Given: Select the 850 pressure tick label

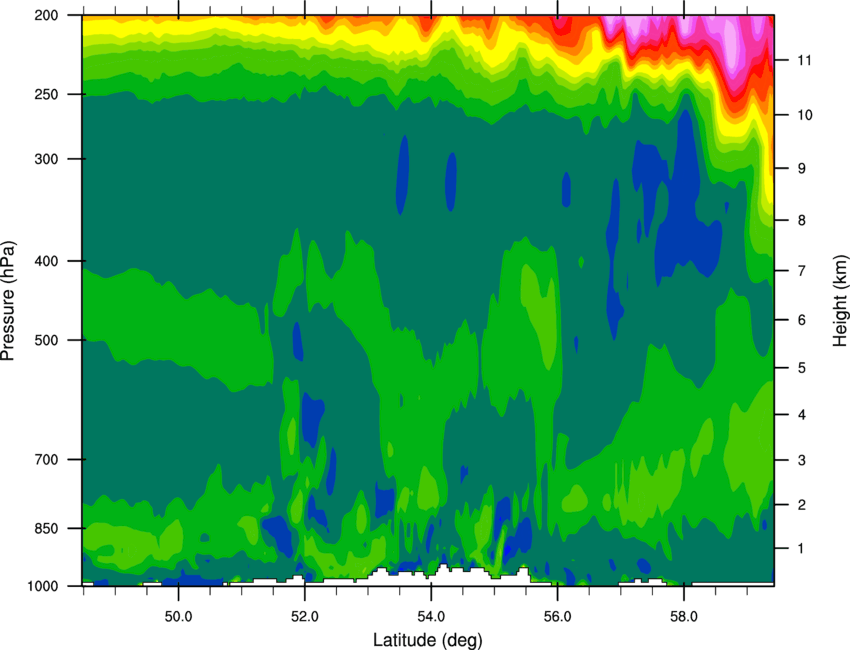Looking at the screenshot, I should pyautogui.click(x=46, y=528).
